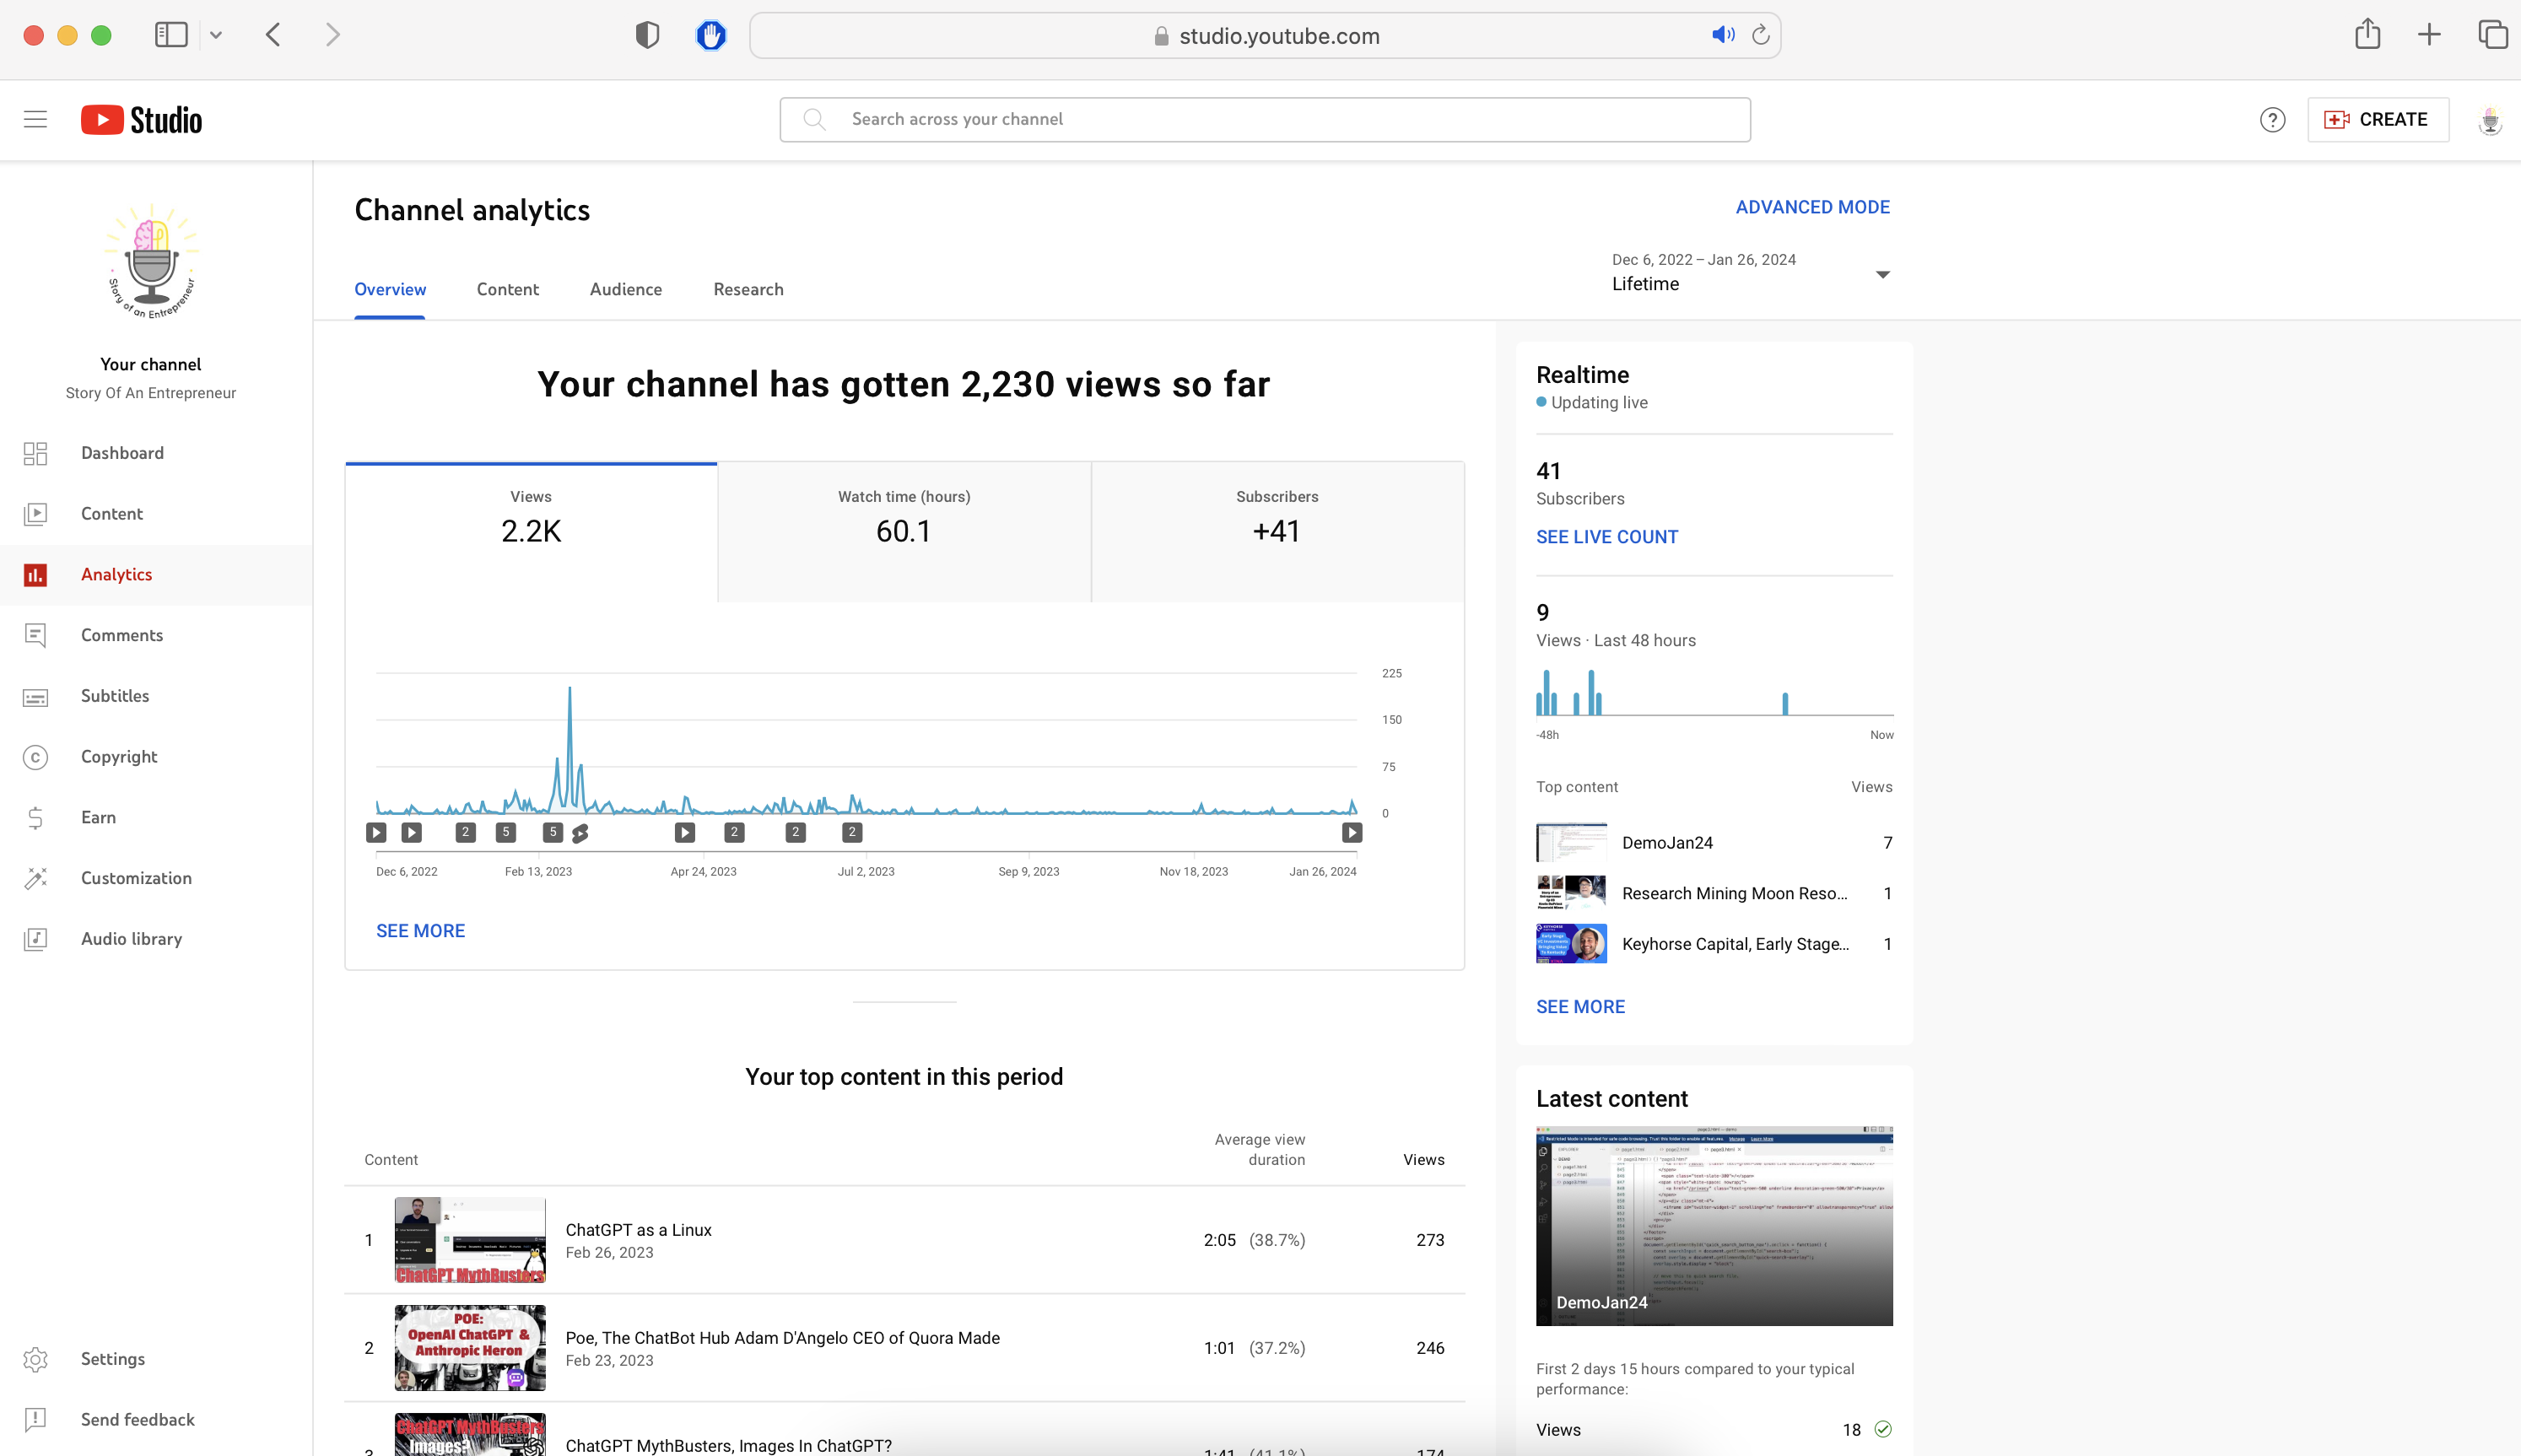
Task: Click Average view duration column header
Action: 1259,1150
